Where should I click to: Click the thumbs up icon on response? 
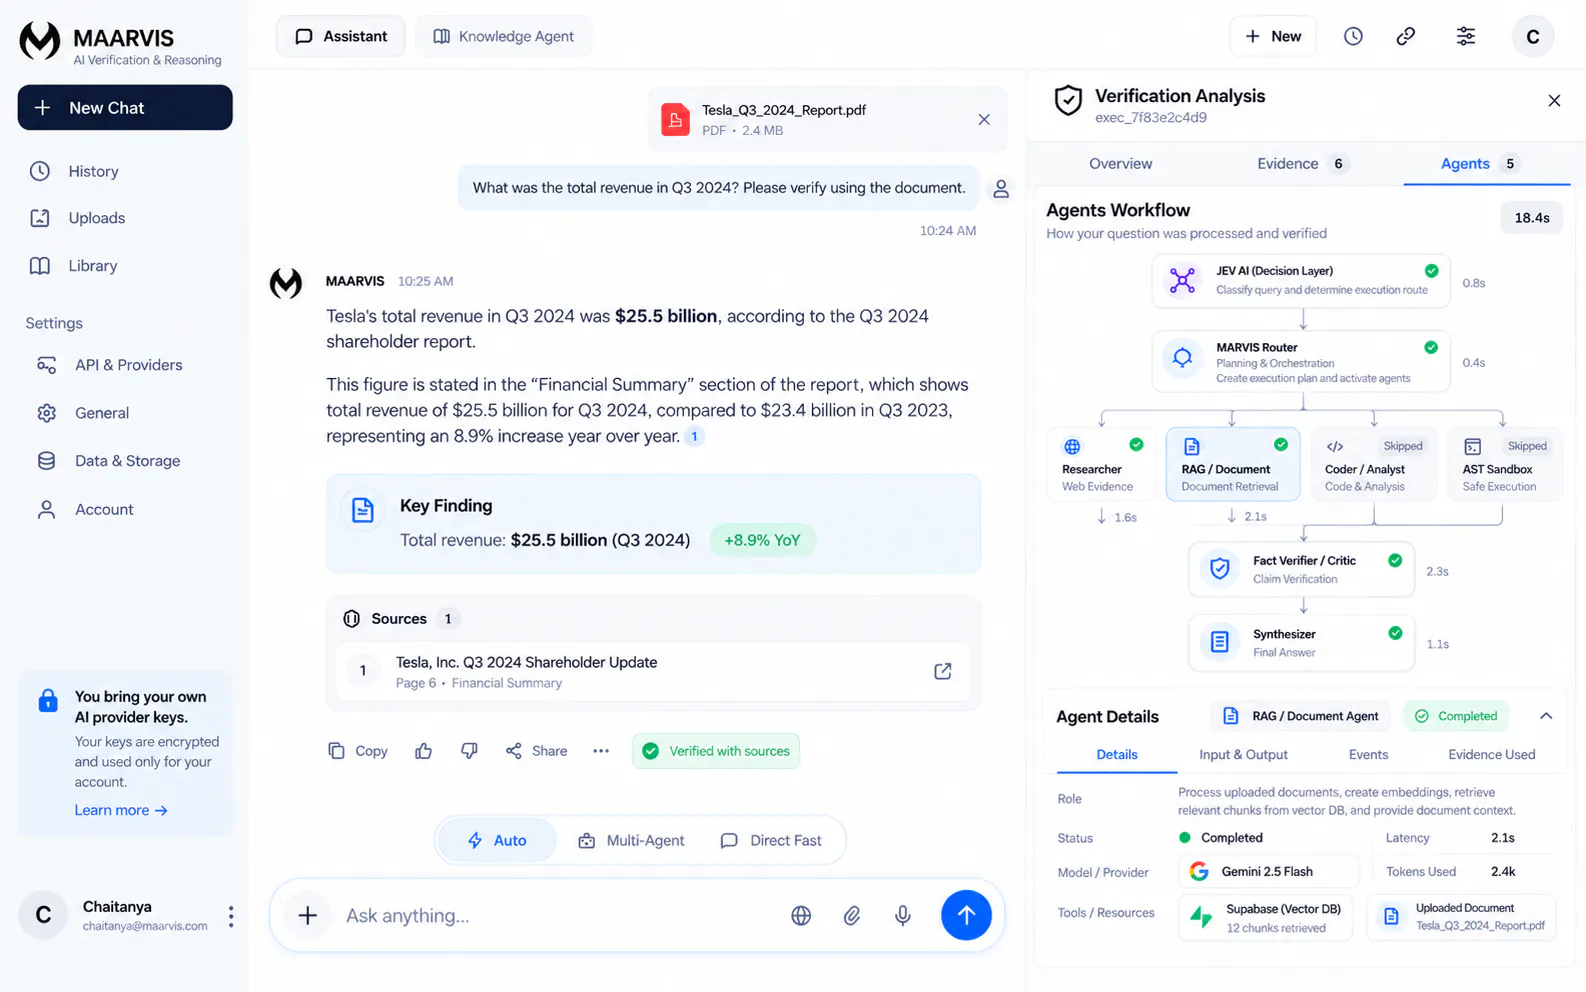click(424, 751)
